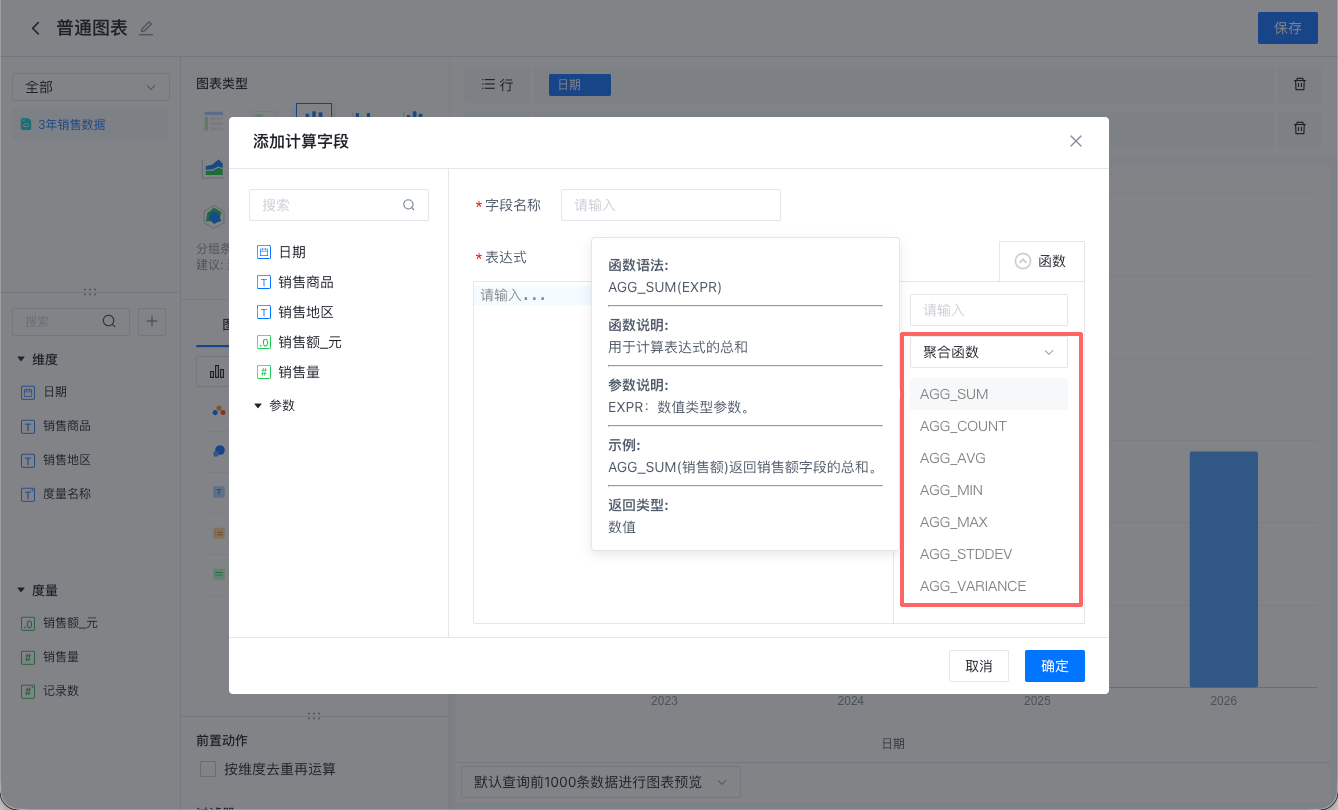Toggle 按维度去重再运算 checkbox
This screenshot has height=810, width=1338.
tap(208, 769)
